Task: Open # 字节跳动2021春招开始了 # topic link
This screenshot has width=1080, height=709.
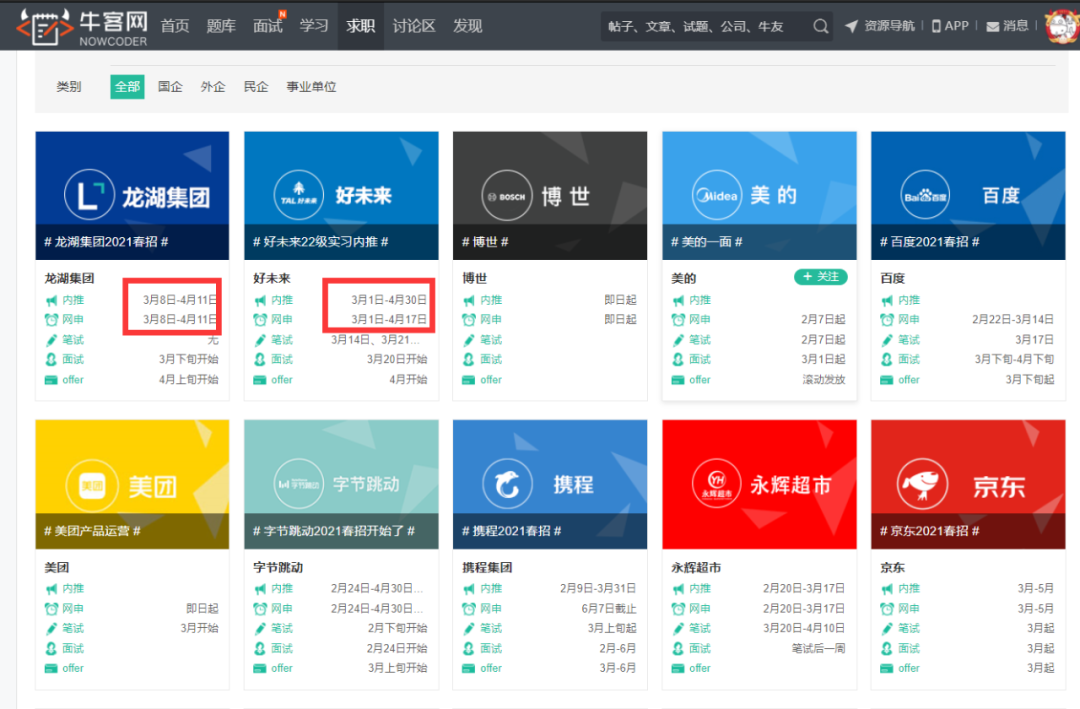Action: (x=334, y=531)
